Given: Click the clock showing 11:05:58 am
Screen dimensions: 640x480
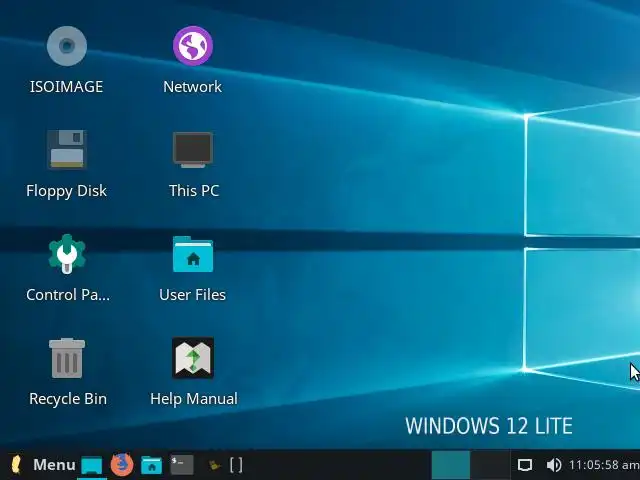Looking at the screenshot, I should tap(604, 465).
